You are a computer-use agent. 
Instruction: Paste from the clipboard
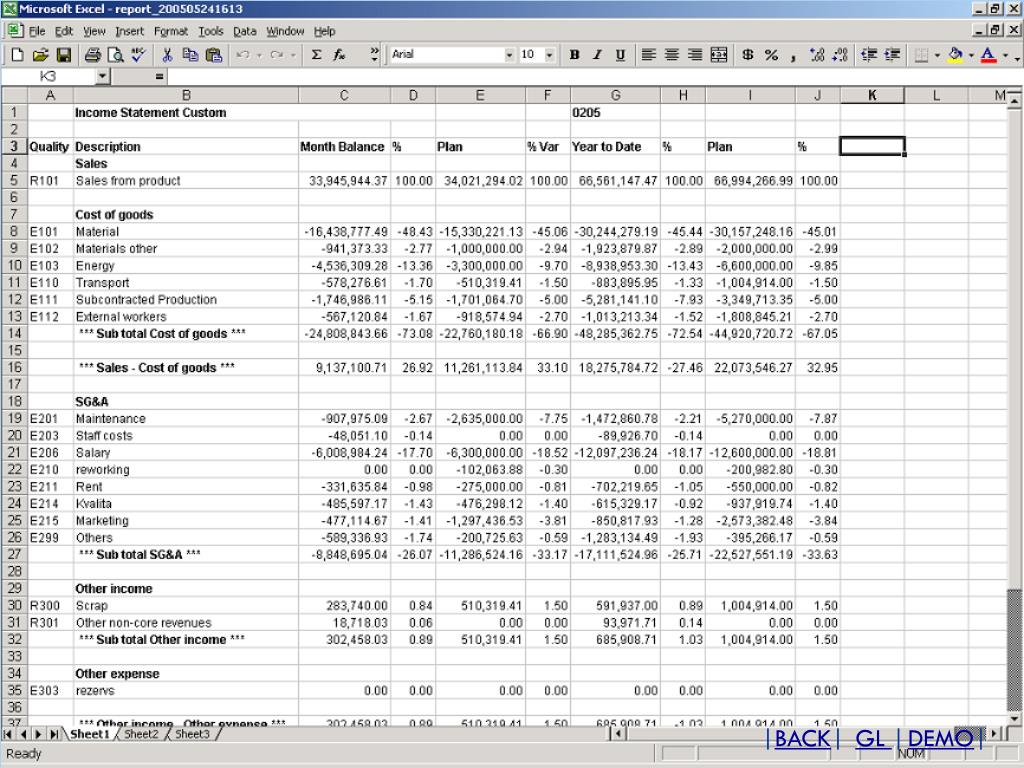(214, 55)
